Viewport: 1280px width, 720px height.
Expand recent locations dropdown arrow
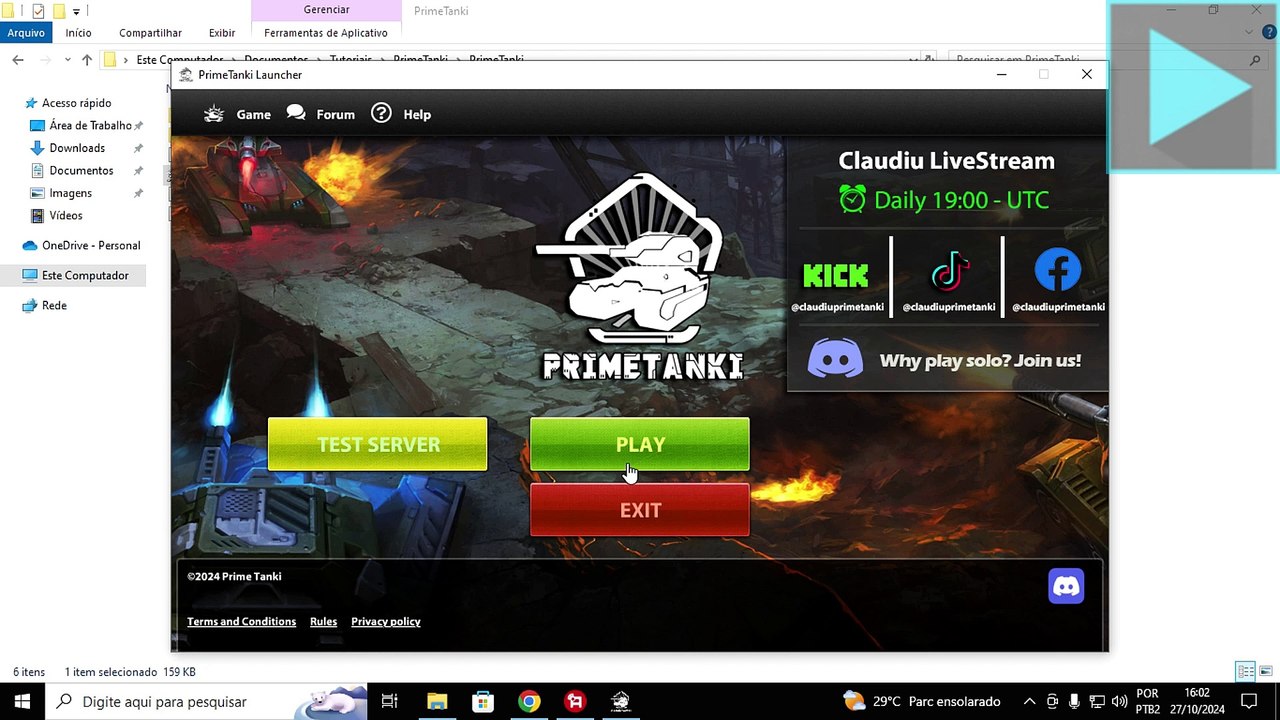[x=68, y=60]
